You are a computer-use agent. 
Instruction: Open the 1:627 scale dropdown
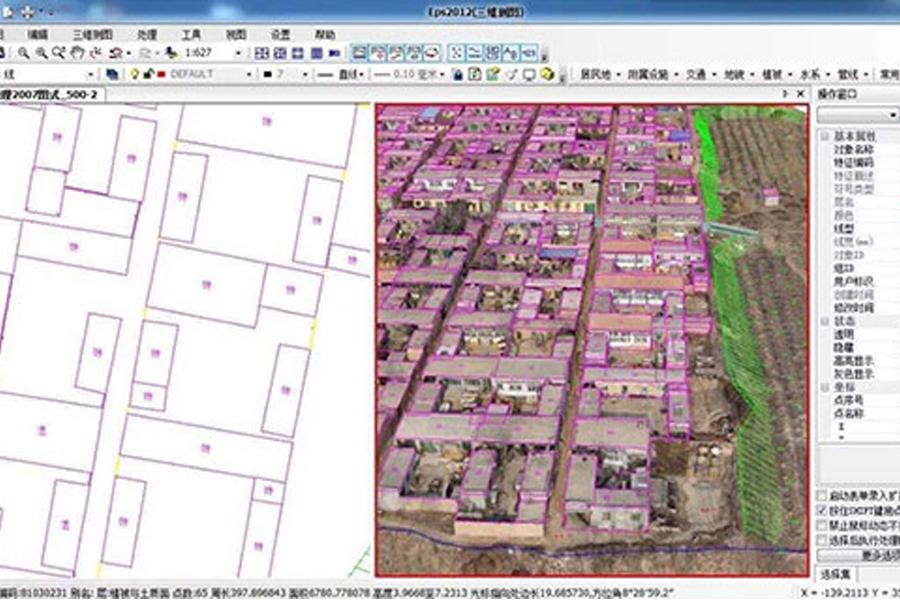pos(240,53)
